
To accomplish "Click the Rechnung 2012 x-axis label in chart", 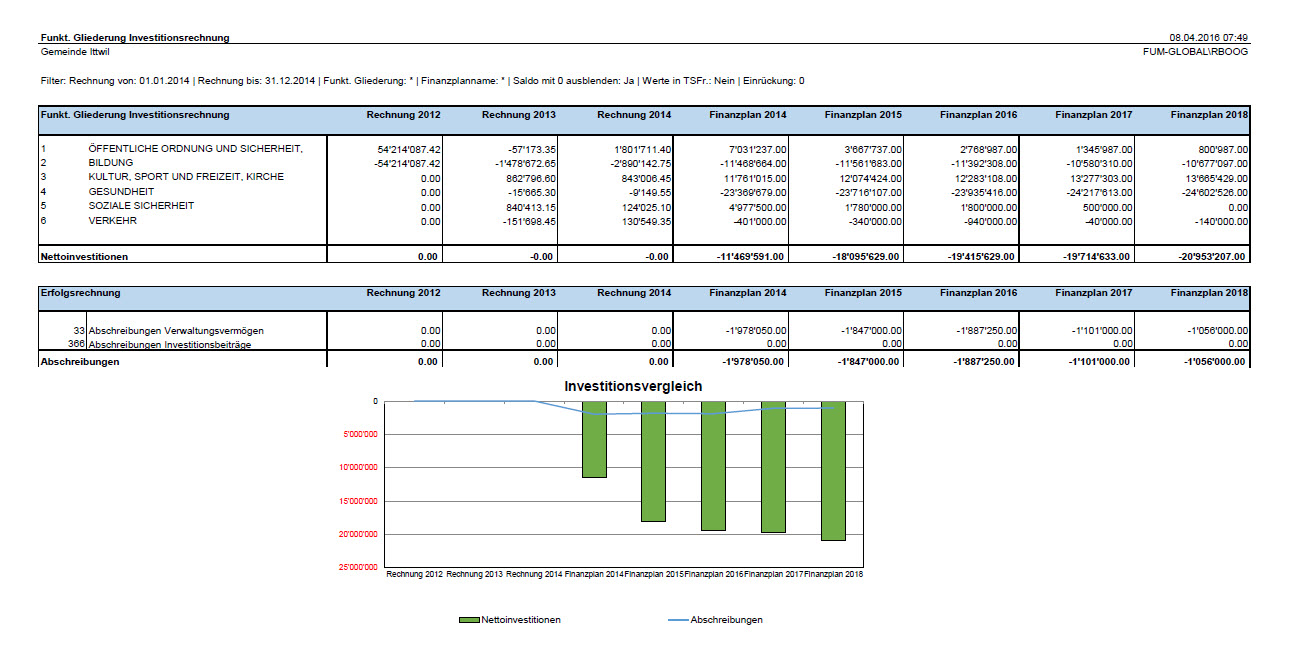I will (x=414, y=575).
